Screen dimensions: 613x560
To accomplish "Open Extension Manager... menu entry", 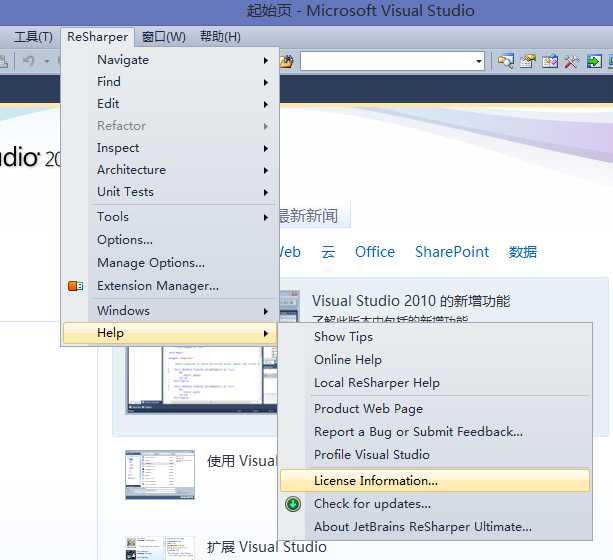I will click(170, 286).
